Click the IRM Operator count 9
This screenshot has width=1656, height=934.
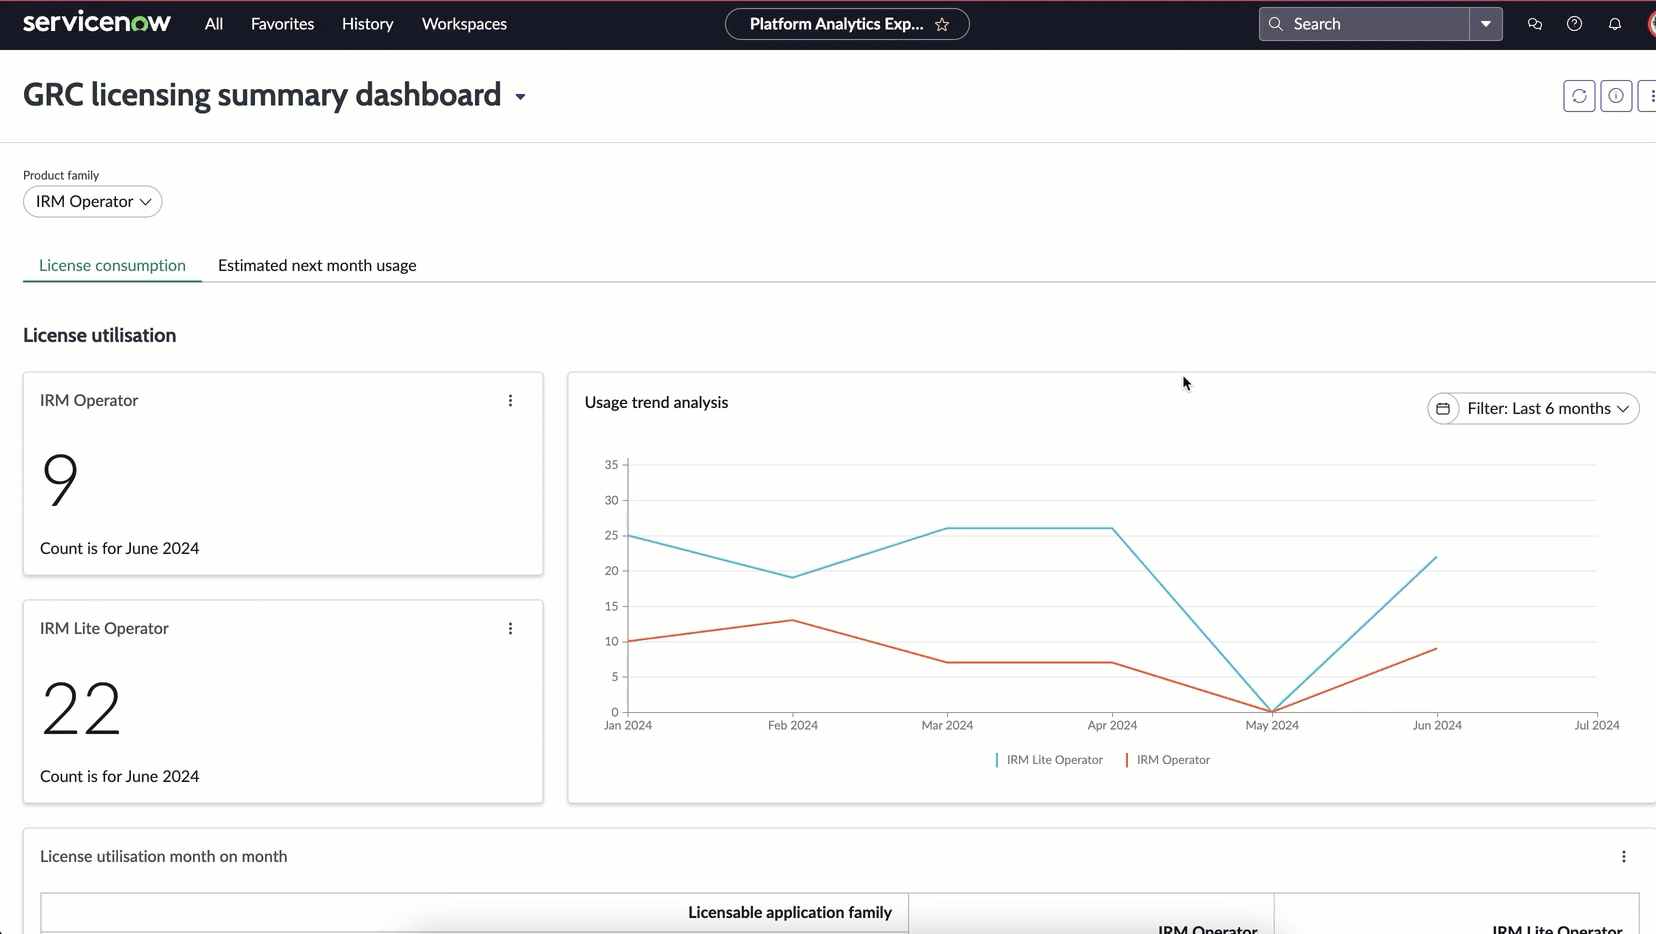[x=60, y=480]
